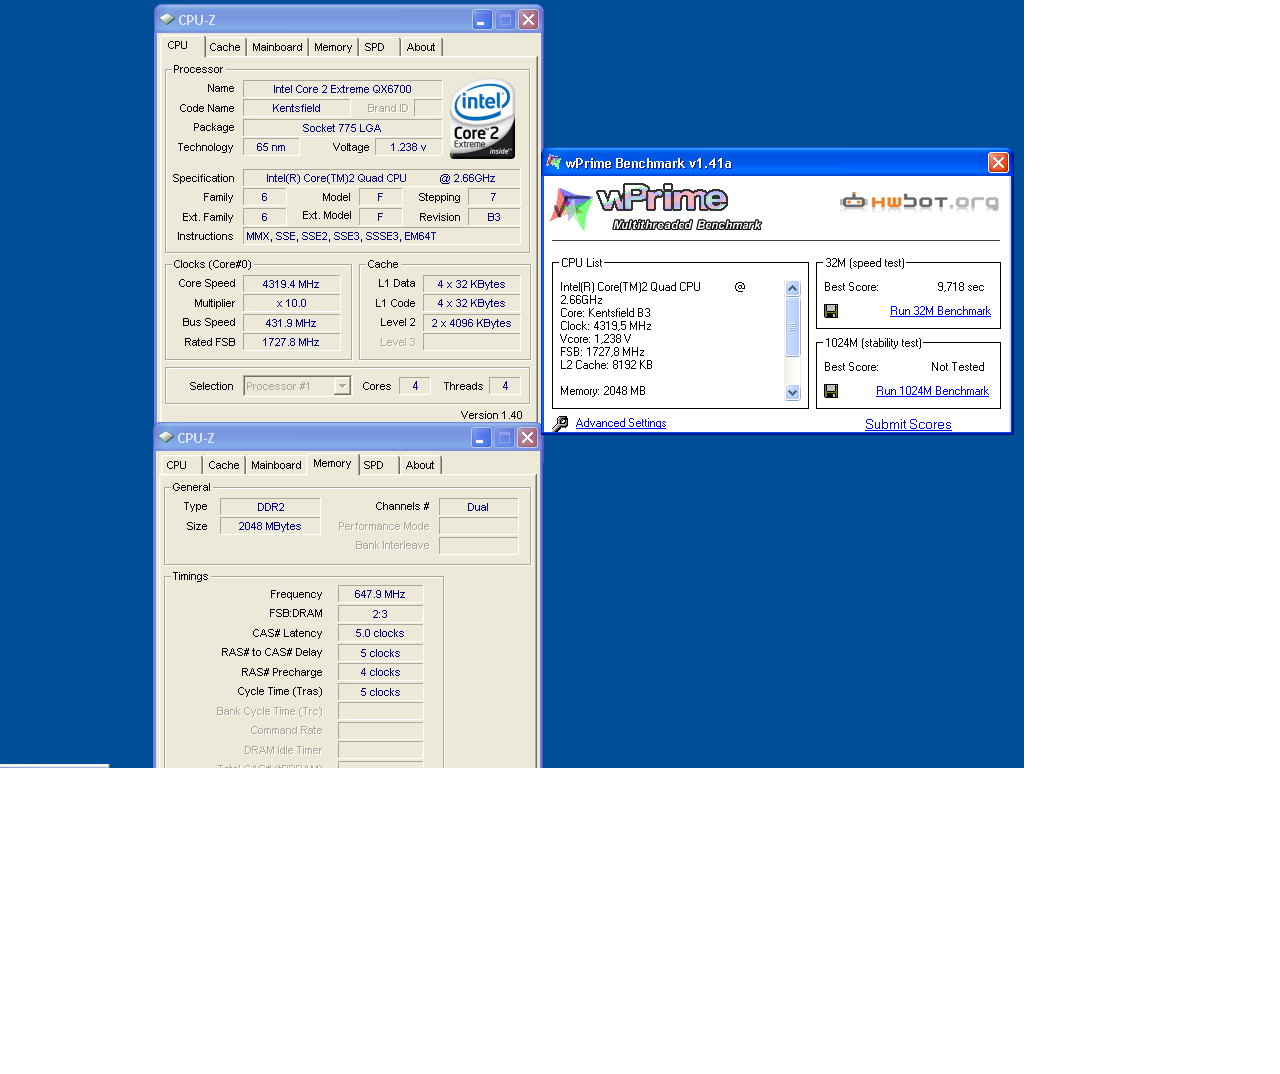This screenshot has width=1280, height=1074.
Task: Click the Cores count field
Action: [415, 386]
